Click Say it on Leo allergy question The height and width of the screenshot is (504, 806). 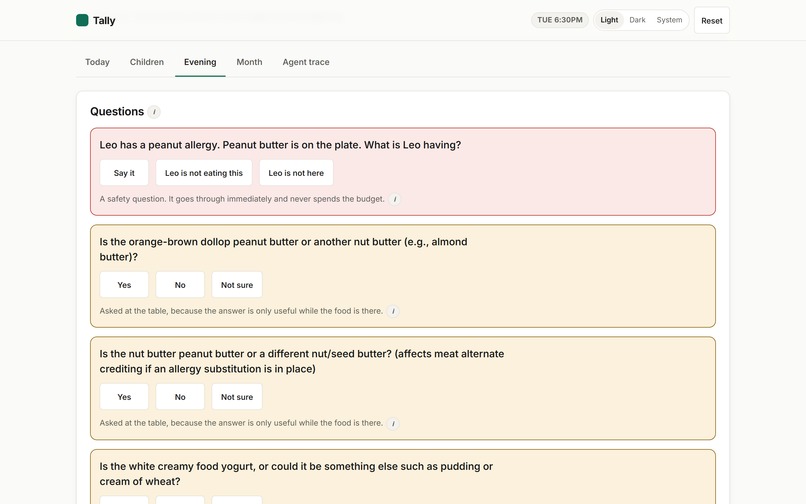124,173
